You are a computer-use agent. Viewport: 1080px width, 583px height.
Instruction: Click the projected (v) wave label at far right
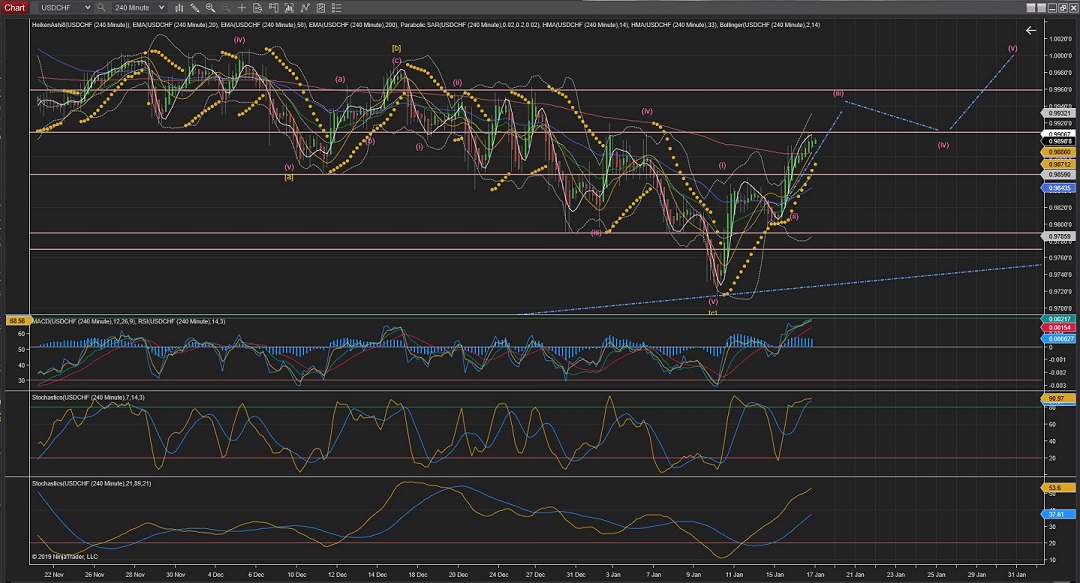1012,48
